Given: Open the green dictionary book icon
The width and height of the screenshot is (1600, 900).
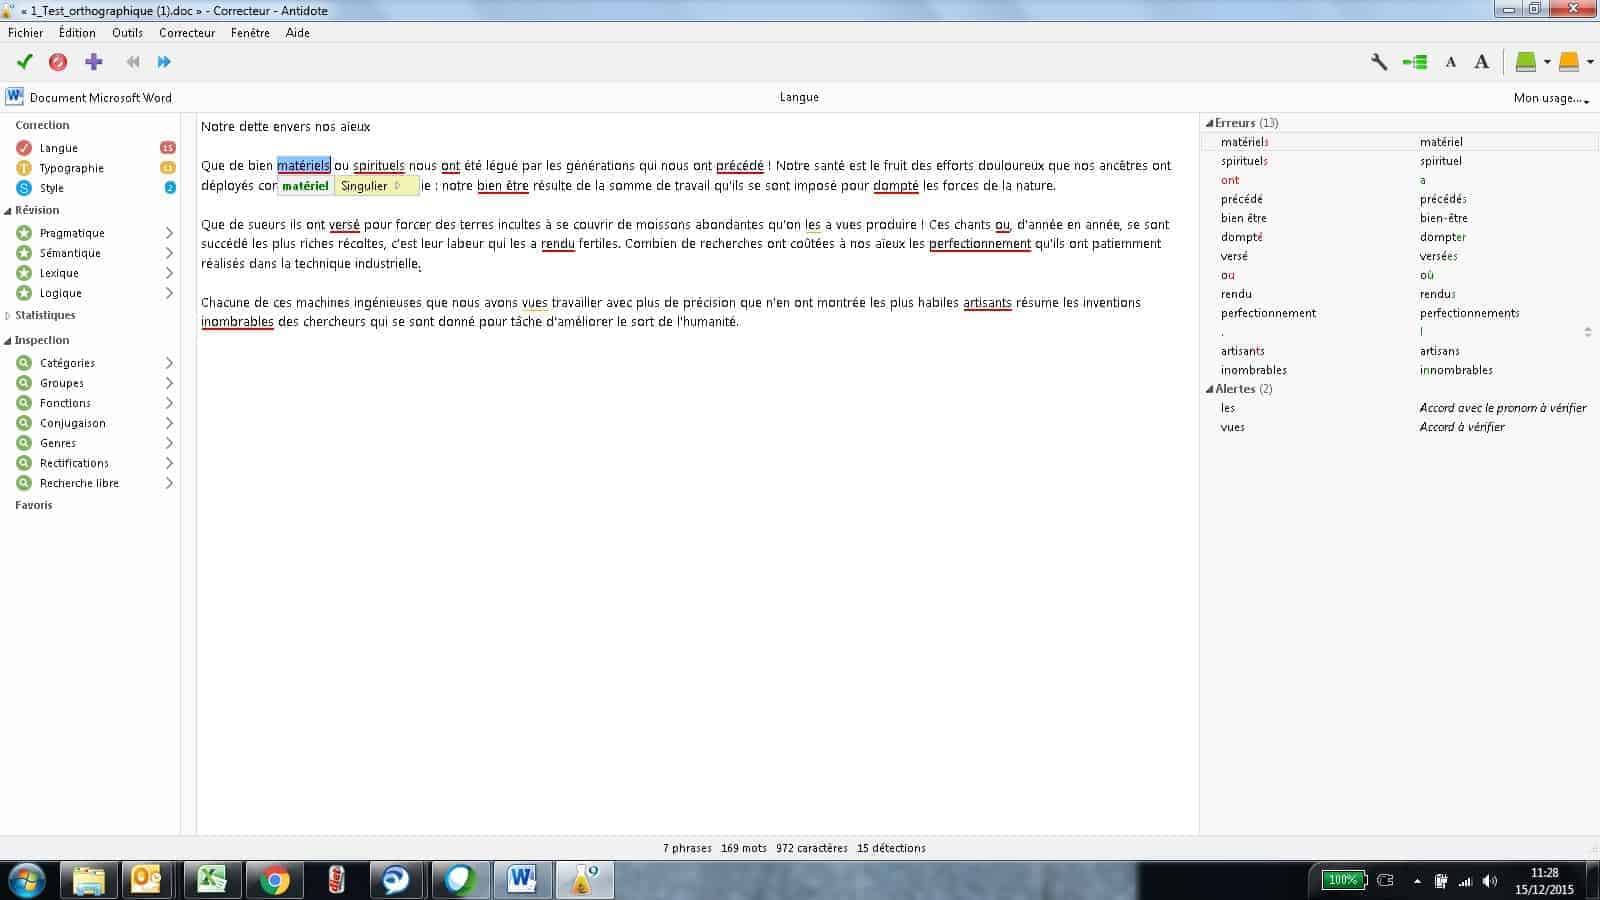Looking at the screenshot, I should [1525, 62].
